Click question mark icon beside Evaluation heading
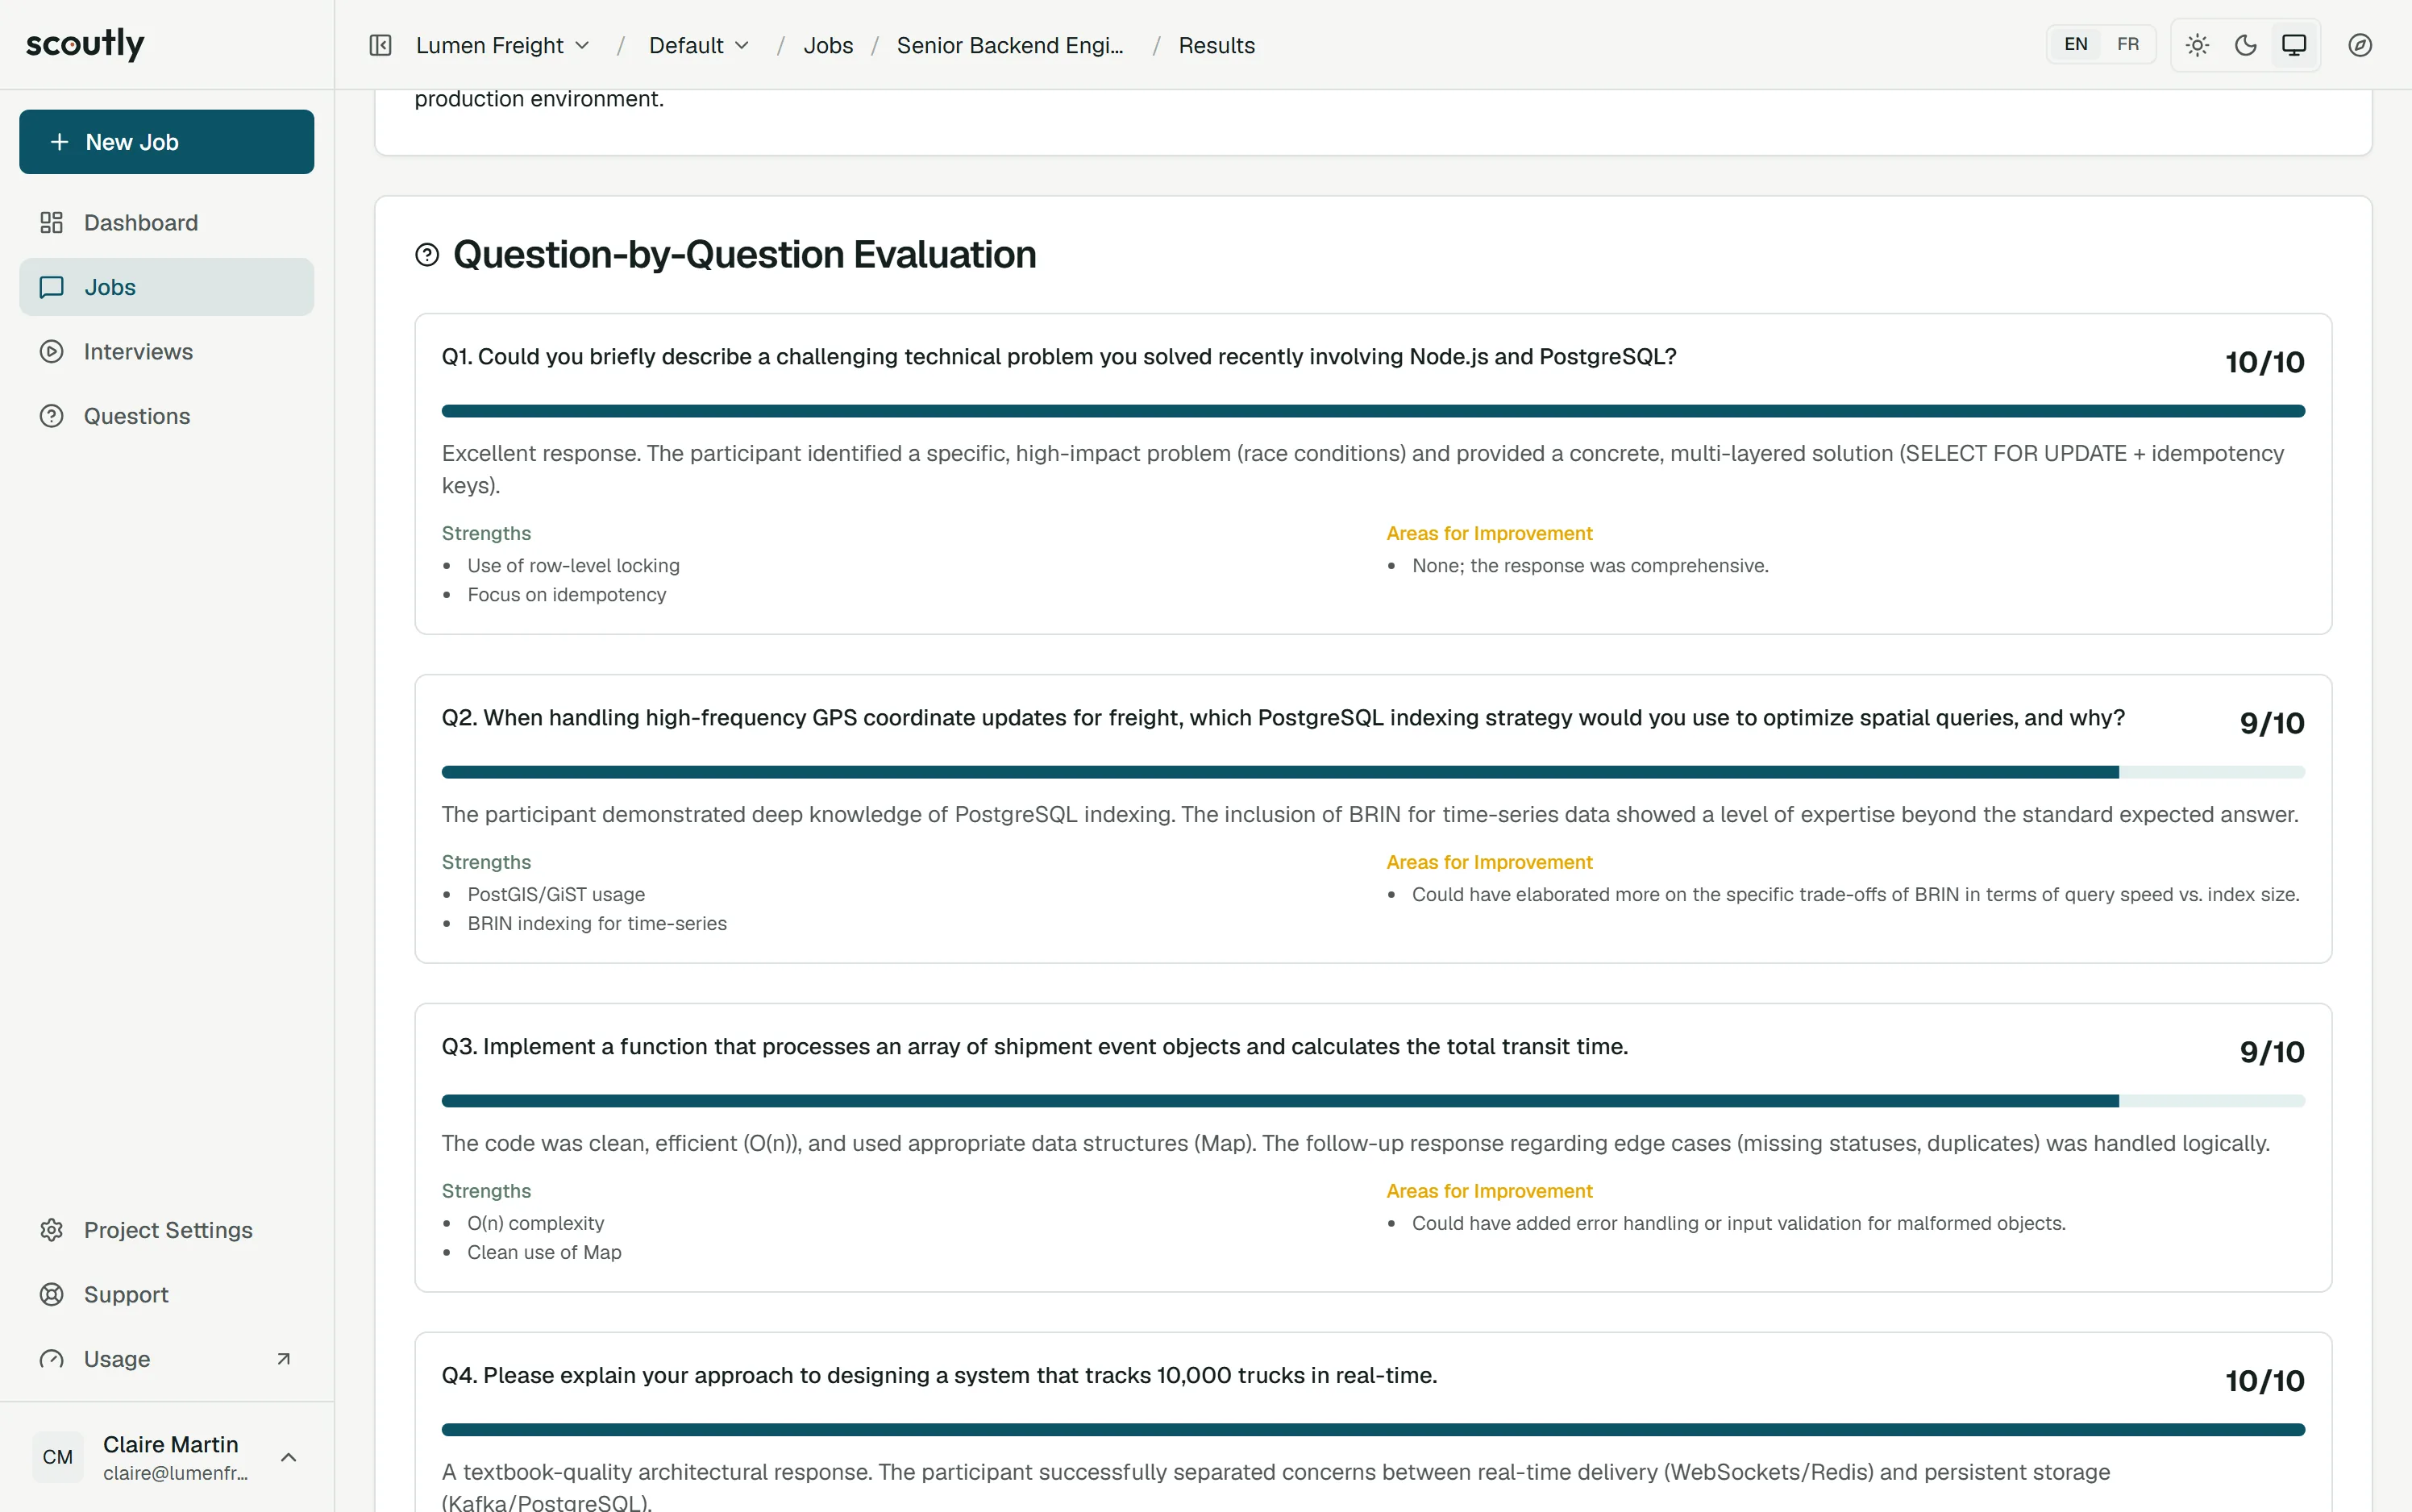2412x1512 pixels. coord(427,255)
